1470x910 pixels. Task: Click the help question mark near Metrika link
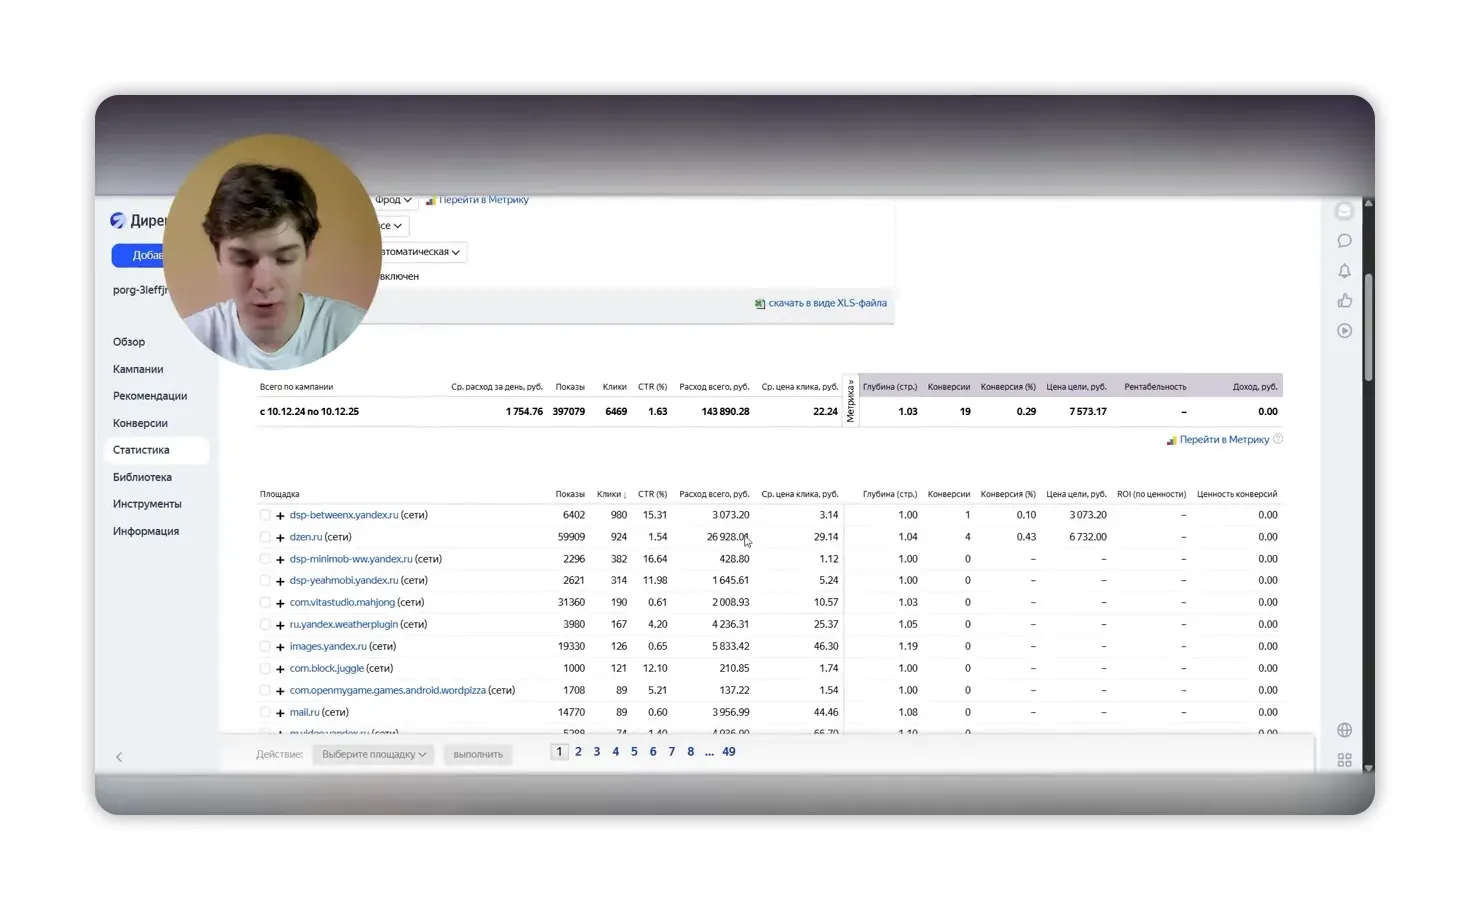pyautogui.click(x=1278, y=439)
